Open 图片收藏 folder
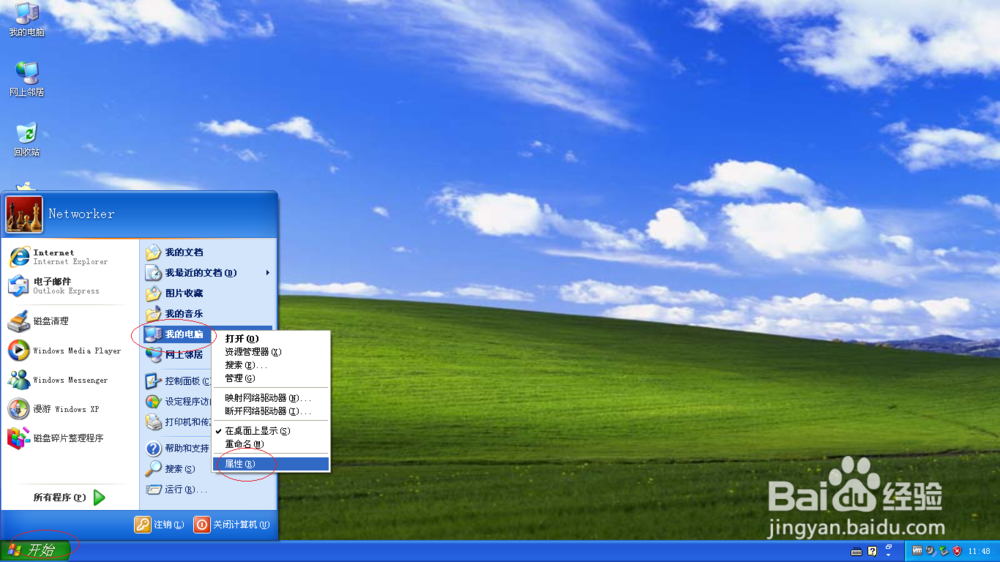This screenshot has height=562, width=1000. 209,293
